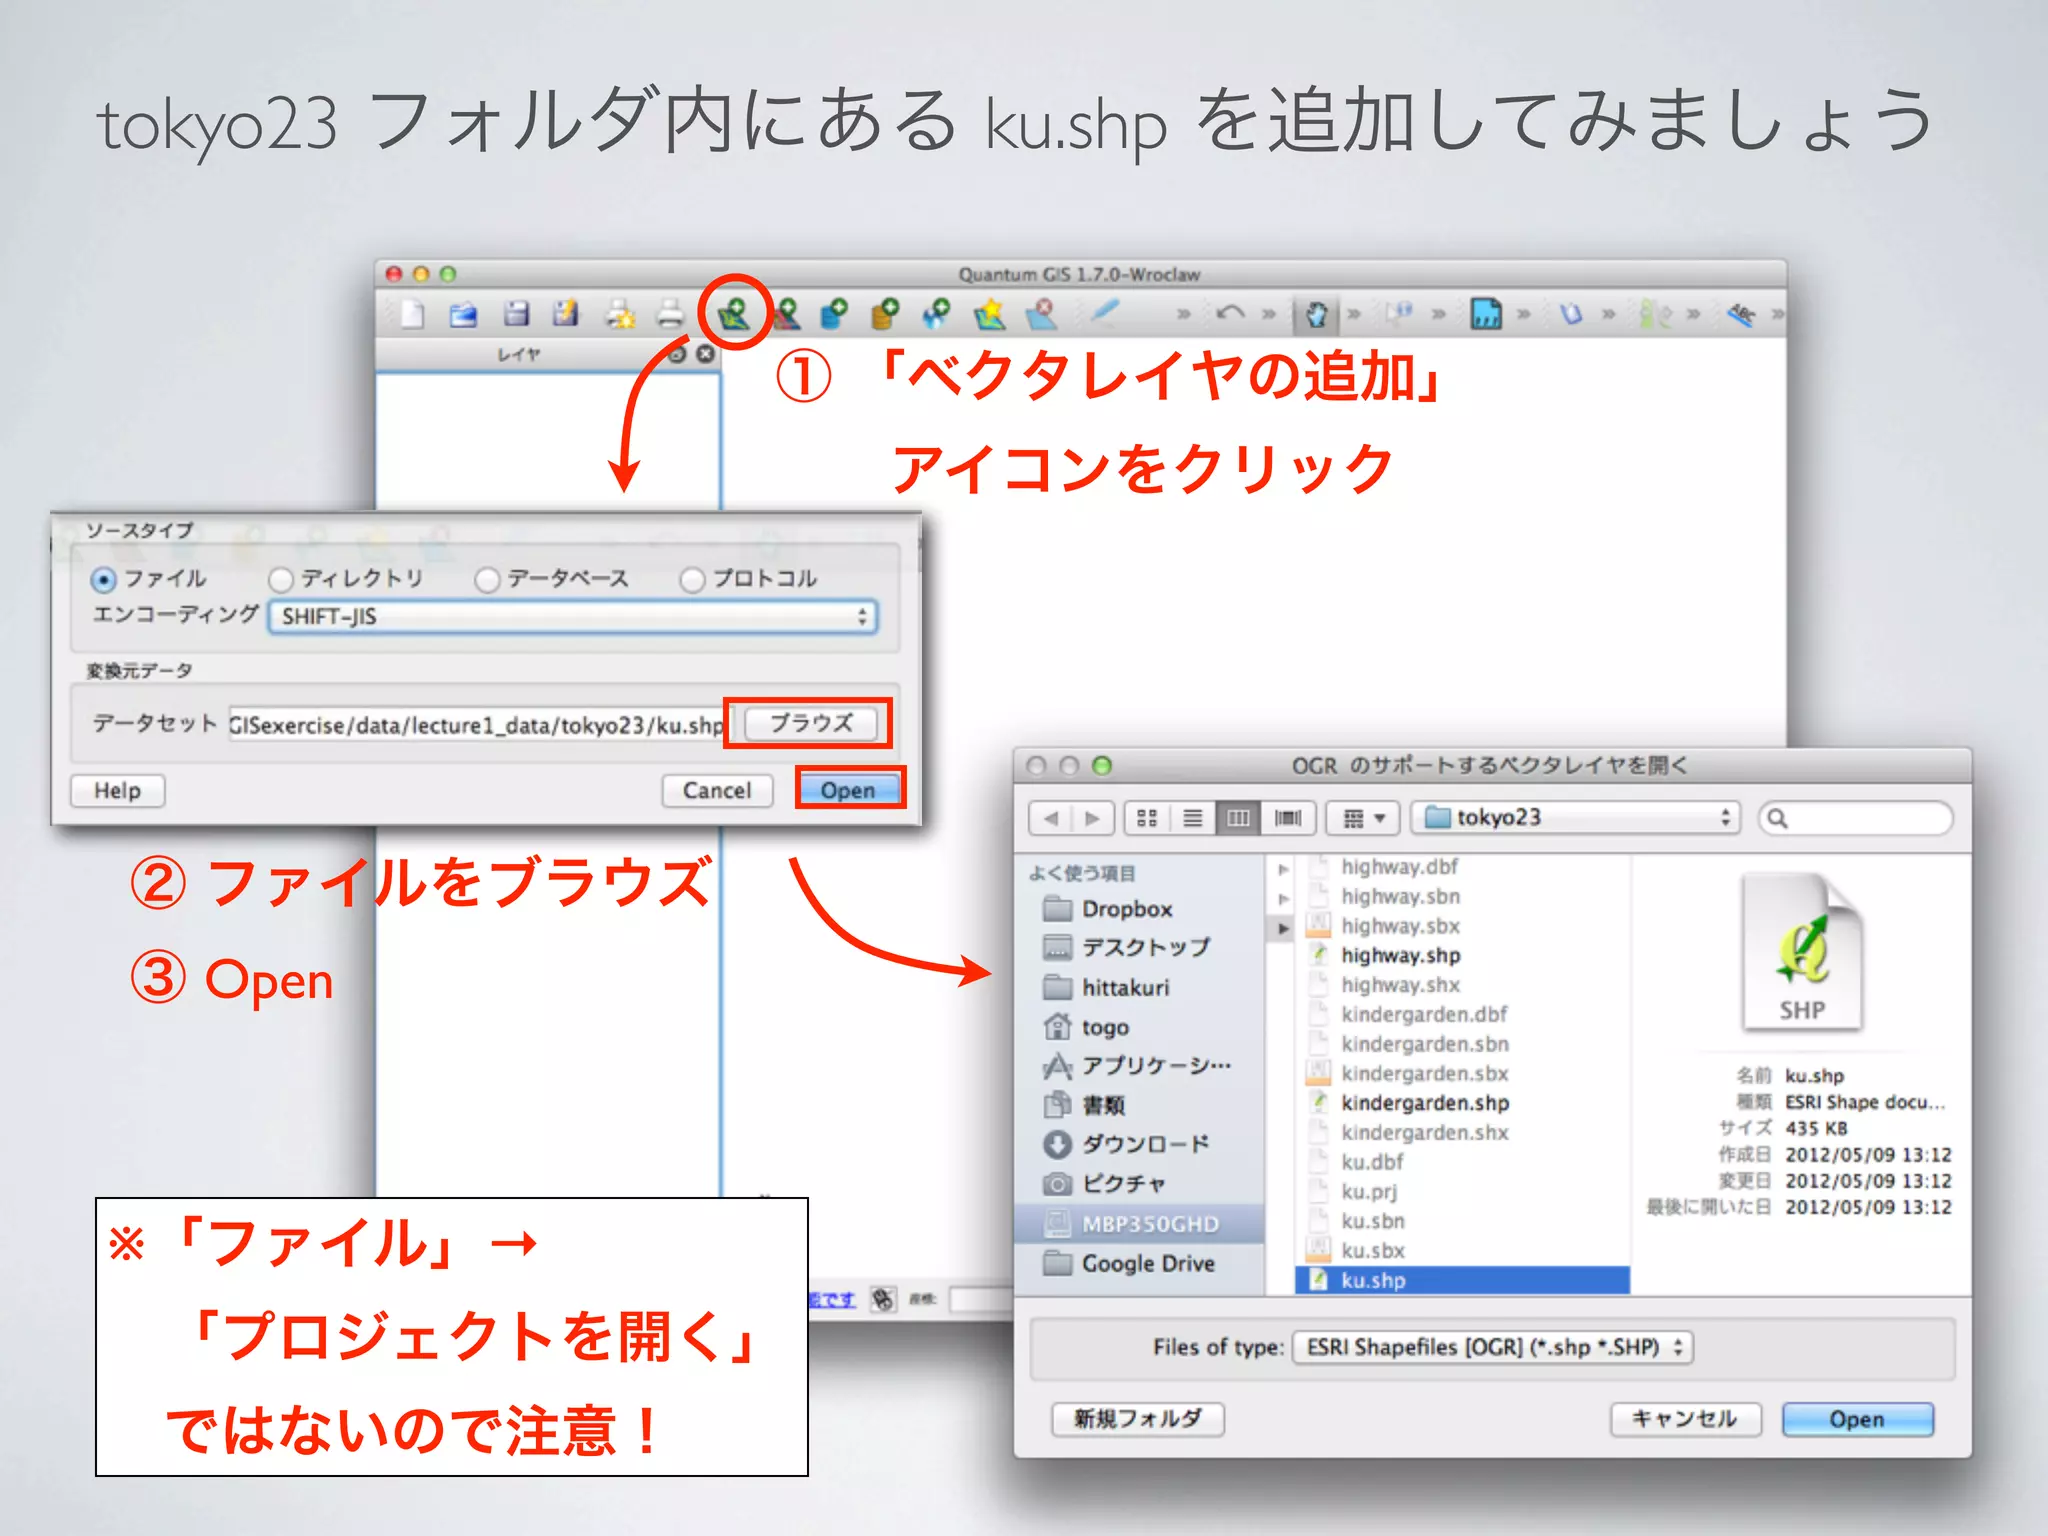Open the tokyo23 folder path dropdown
This screenshot has height=1536, width=2048.
pyautogui.click(x=1576, y=818)
